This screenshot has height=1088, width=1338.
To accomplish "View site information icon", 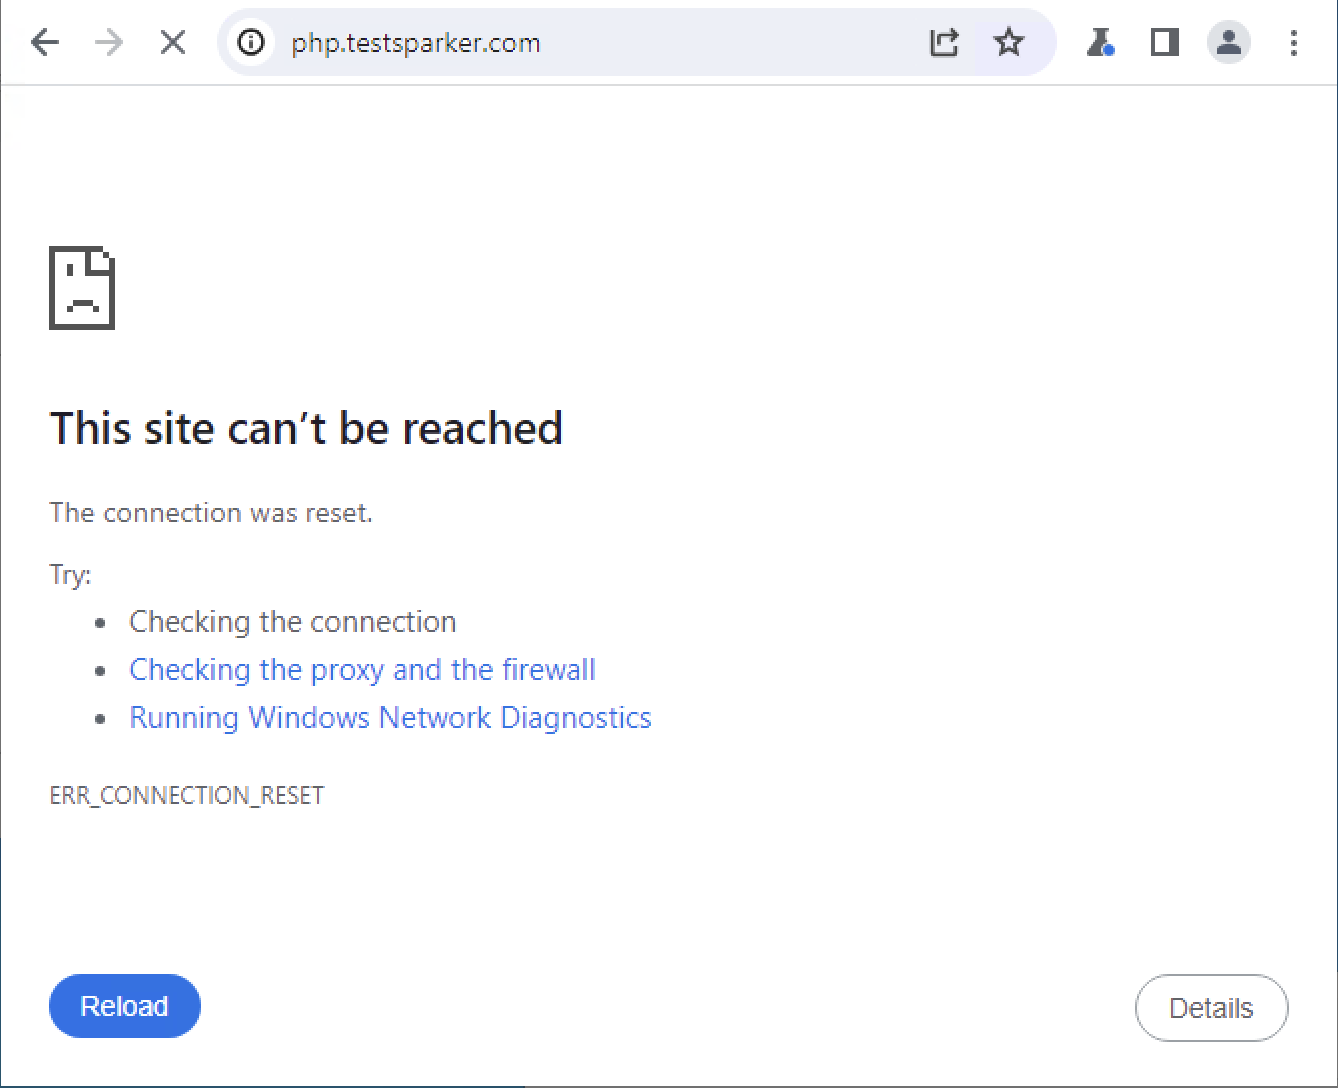I will click(252, 43).
